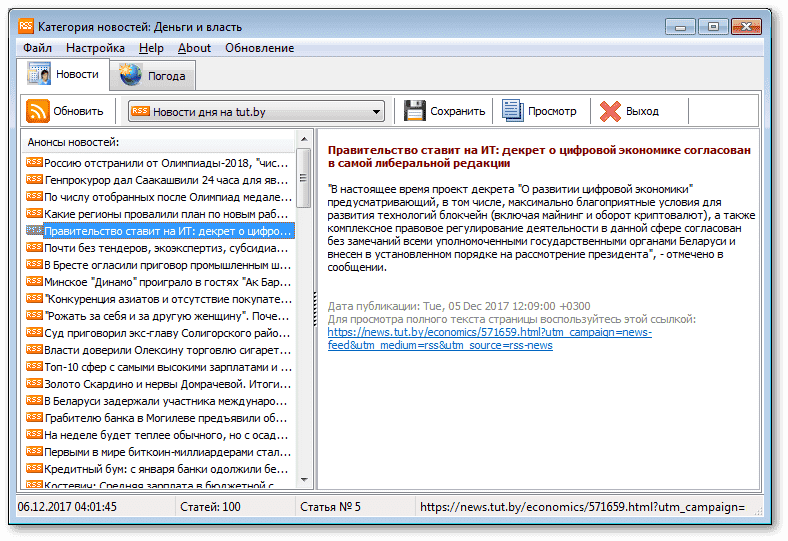Click RSS icon beside Генпрокурор news item
Viewport: 788px width, 541px height.
tap(34, 180)
